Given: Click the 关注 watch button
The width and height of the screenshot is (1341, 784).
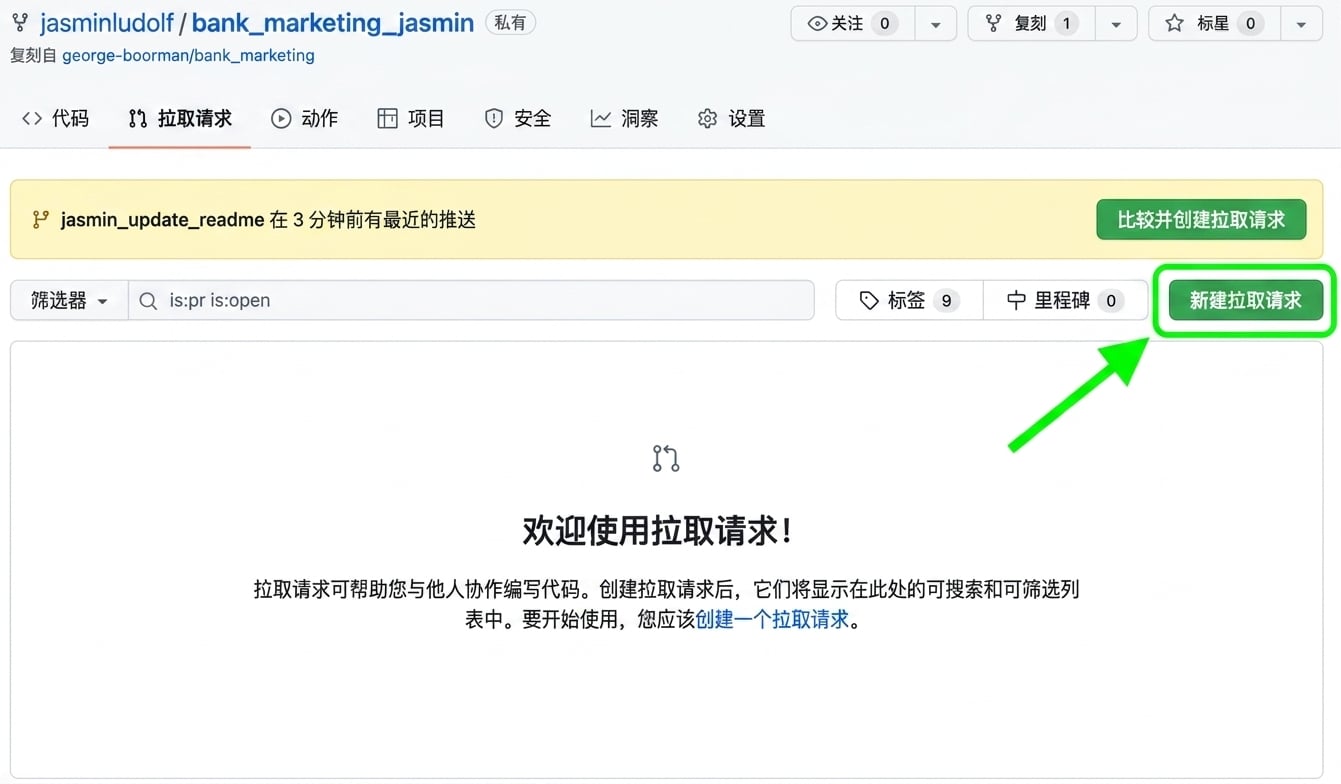Looking at the screenshot, I should point(853,23).
